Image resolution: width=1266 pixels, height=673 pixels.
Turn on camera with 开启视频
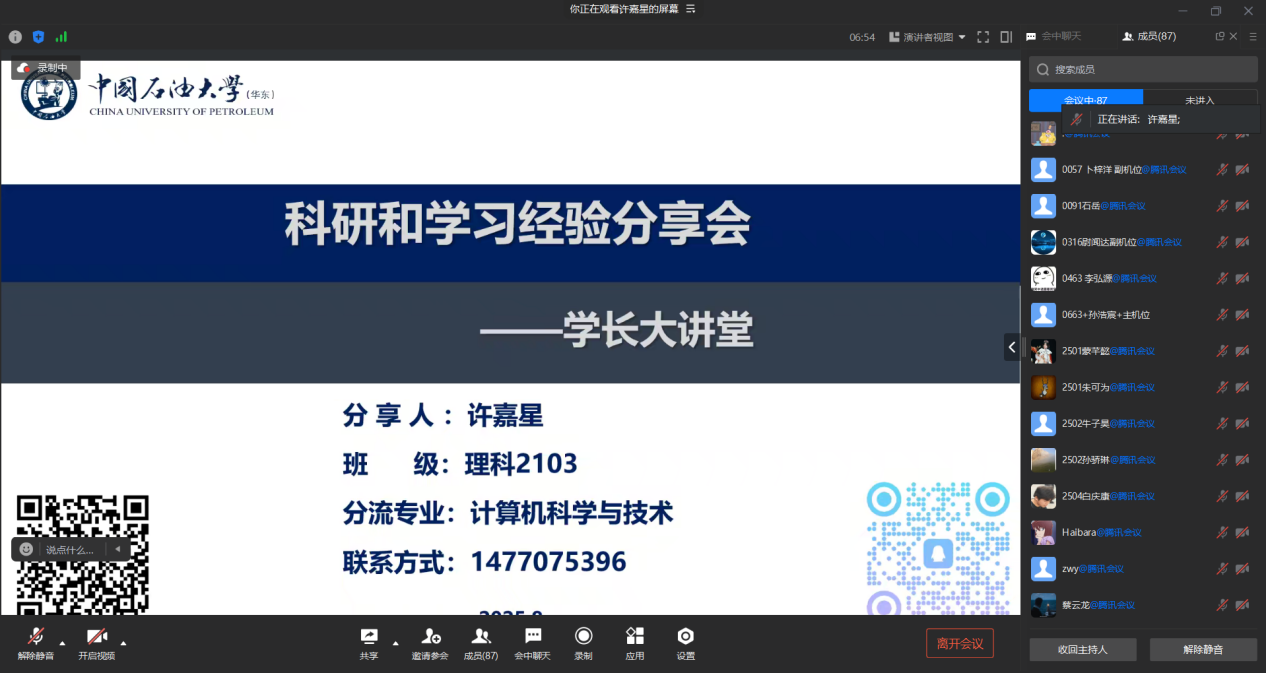[x=96, y=642]
